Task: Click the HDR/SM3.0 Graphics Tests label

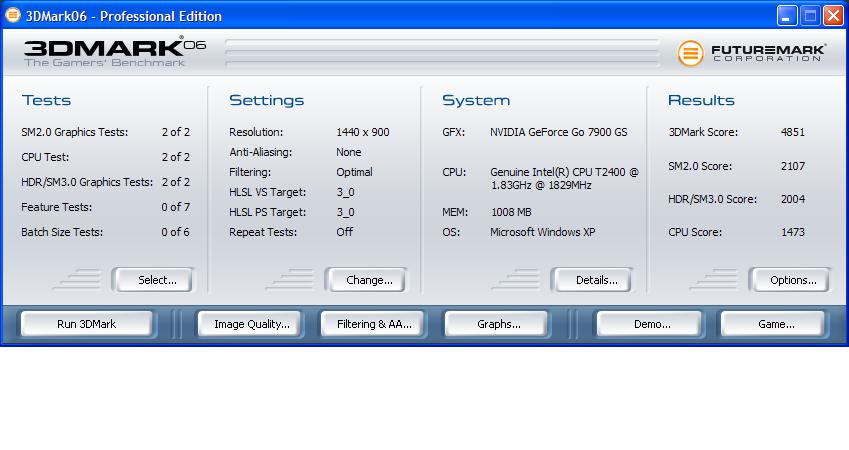Action: pyautogui.click(x=87, y=182)
